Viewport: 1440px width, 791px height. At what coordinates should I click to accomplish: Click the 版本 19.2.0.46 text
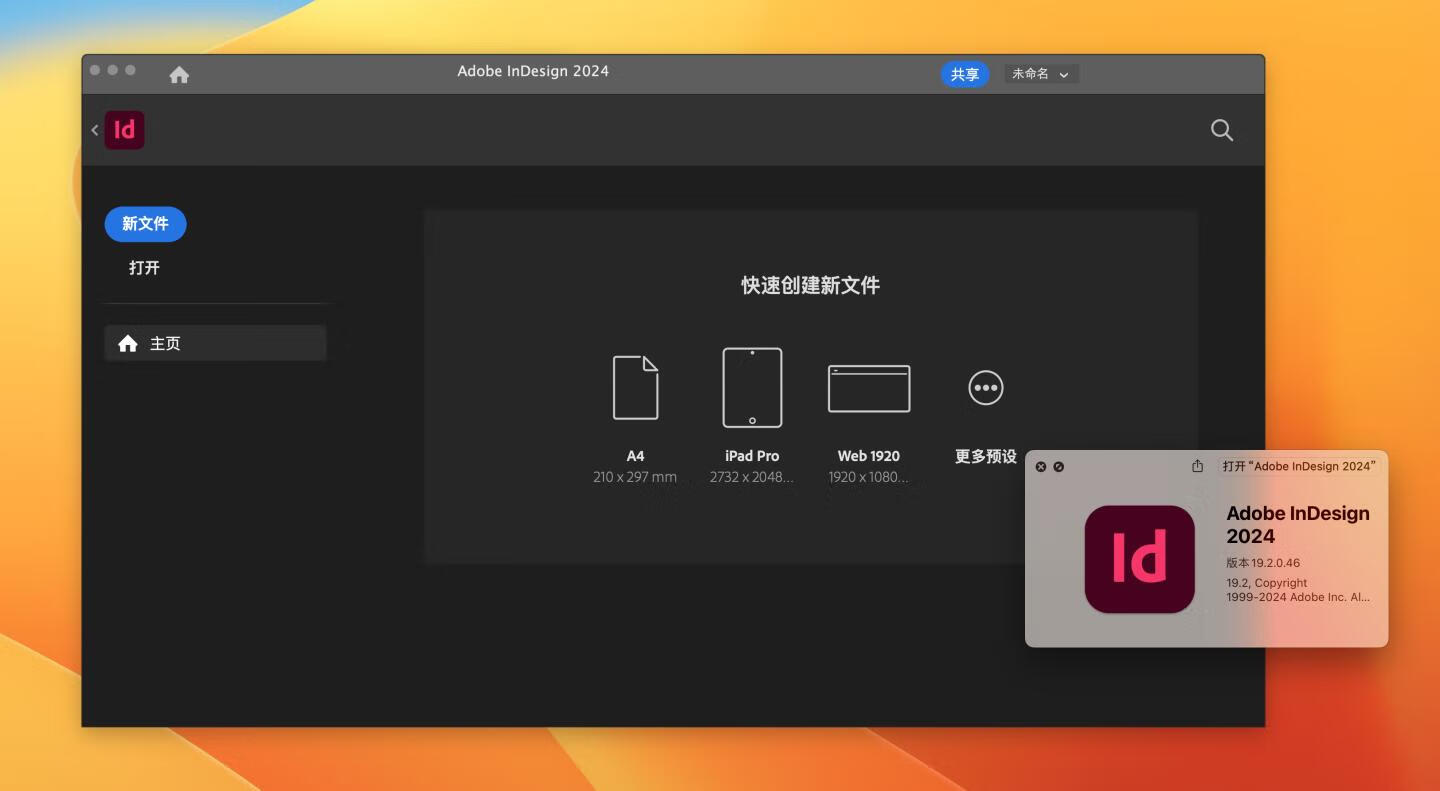(1263, 563)
